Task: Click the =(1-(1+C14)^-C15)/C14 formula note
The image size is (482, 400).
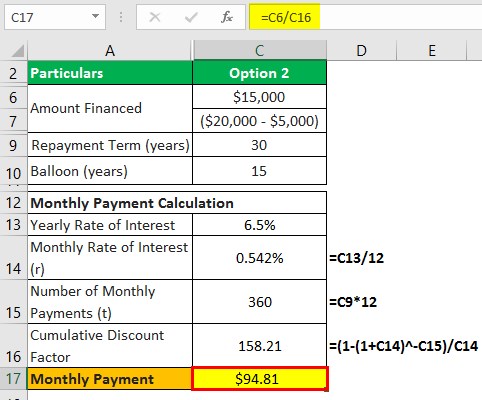Action: [x=404, y=346]
